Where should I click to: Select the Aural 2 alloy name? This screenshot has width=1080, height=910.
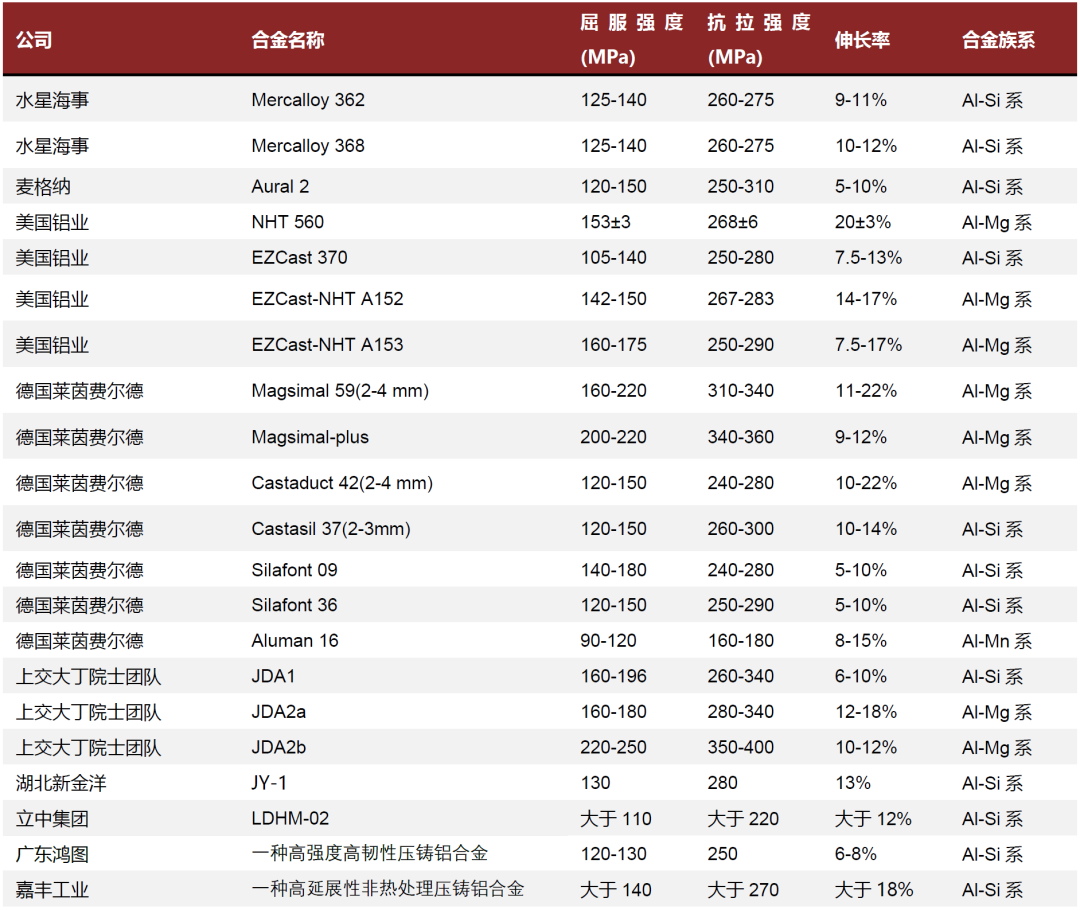tap(280, 187)
